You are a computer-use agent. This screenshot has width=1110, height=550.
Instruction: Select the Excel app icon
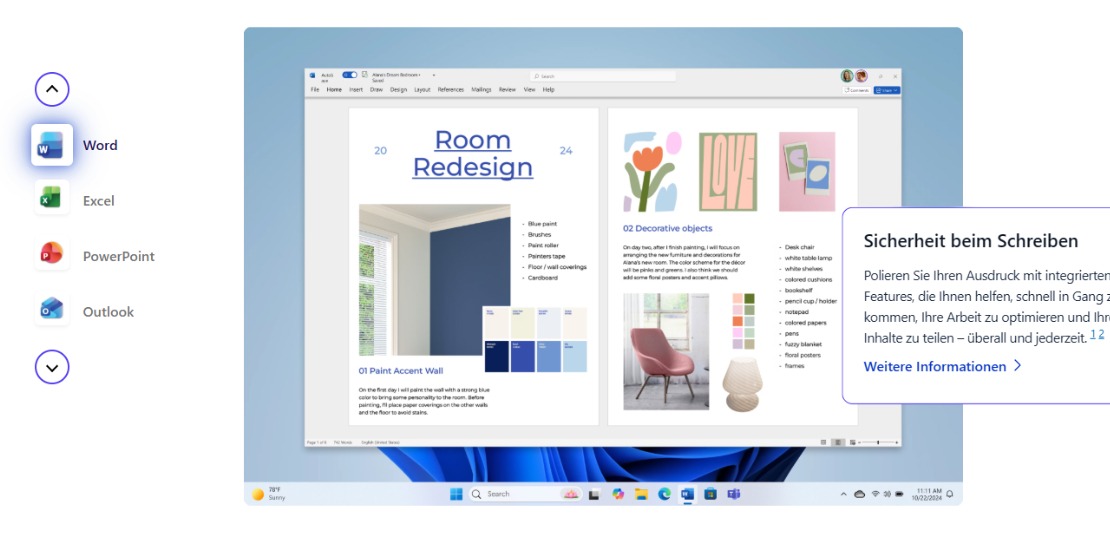tap(52, 201)
